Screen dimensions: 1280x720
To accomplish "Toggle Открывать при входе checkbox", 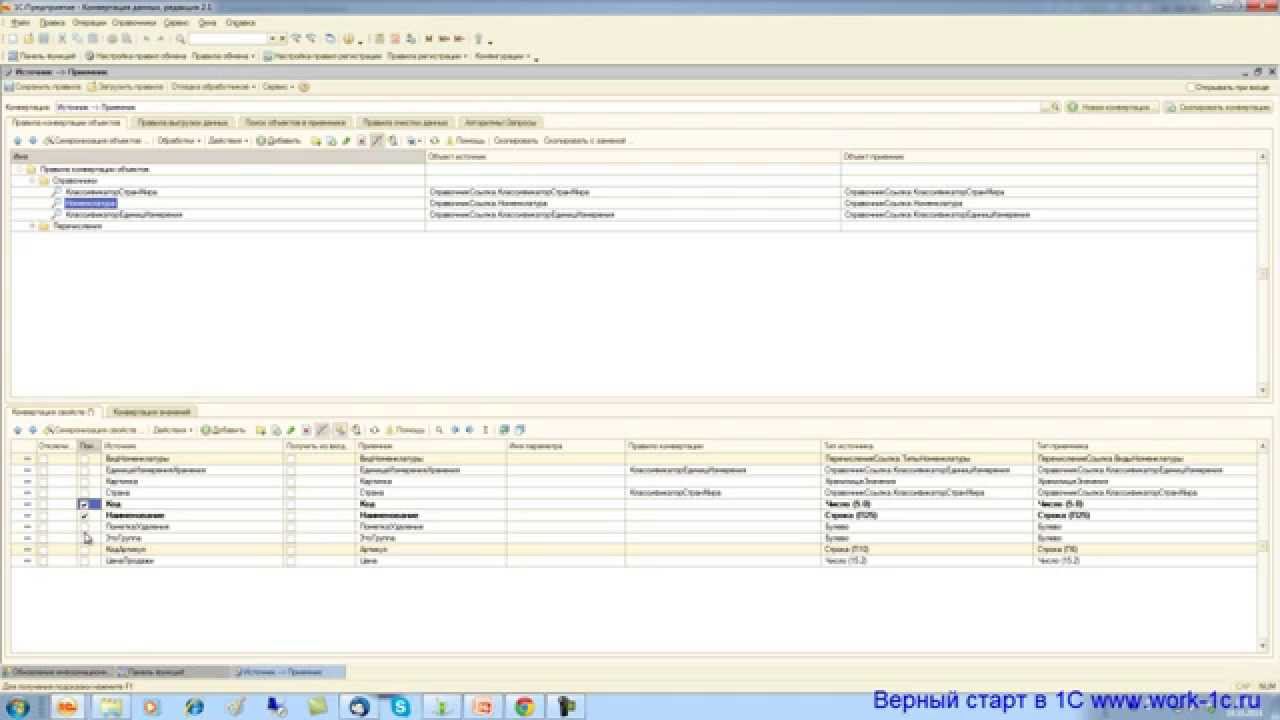I will (1191, 87).
